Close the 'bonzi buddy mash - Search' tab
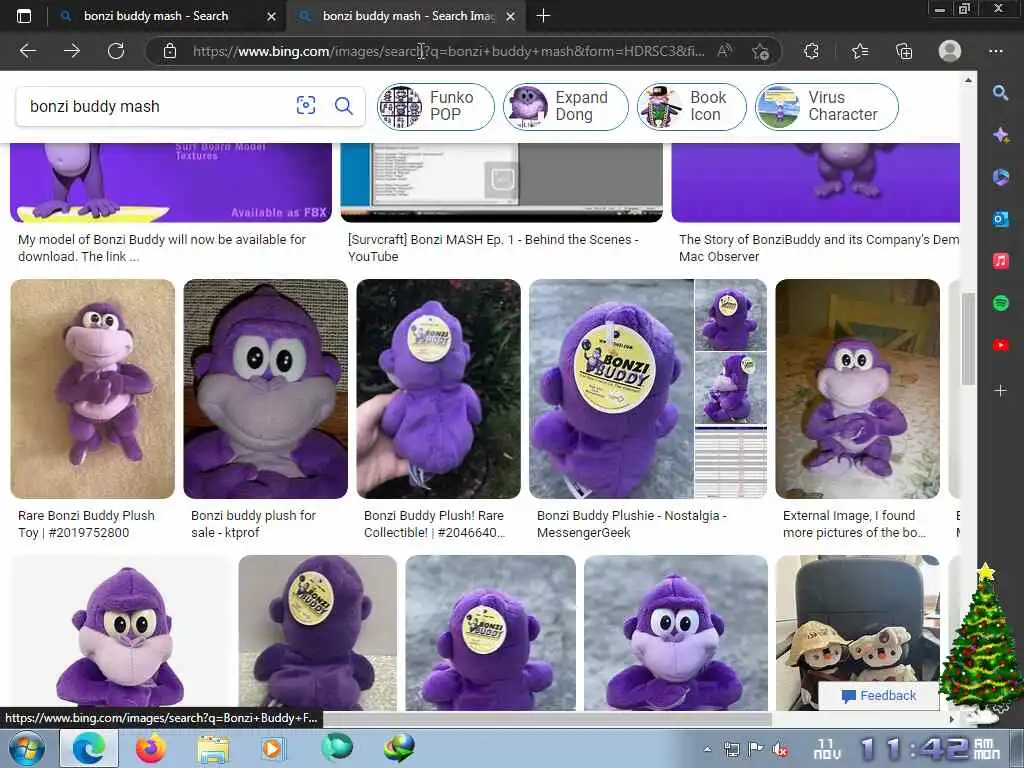Image resolution: width=1024 pixels, height=768 pixels. pyautogui.click(x=271, y=16)
